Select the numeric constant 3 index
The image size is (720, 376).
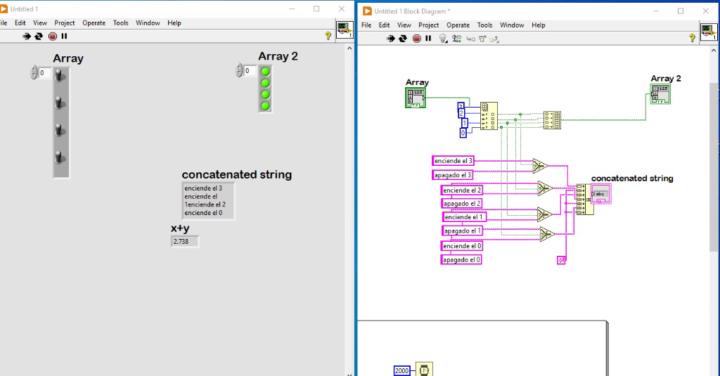click(x=461, y=106)
